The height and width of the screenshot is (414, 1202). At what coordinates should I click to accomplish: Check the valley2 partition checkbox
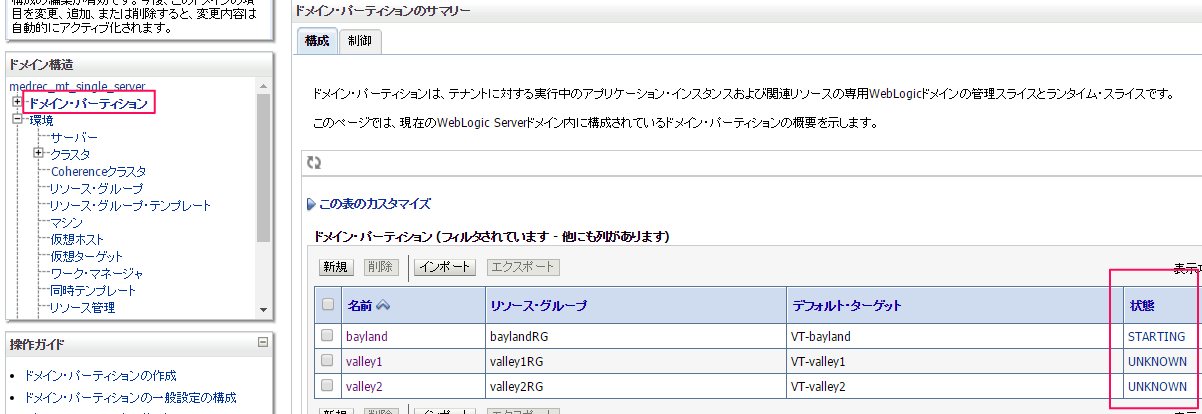(x=327, y=386)
